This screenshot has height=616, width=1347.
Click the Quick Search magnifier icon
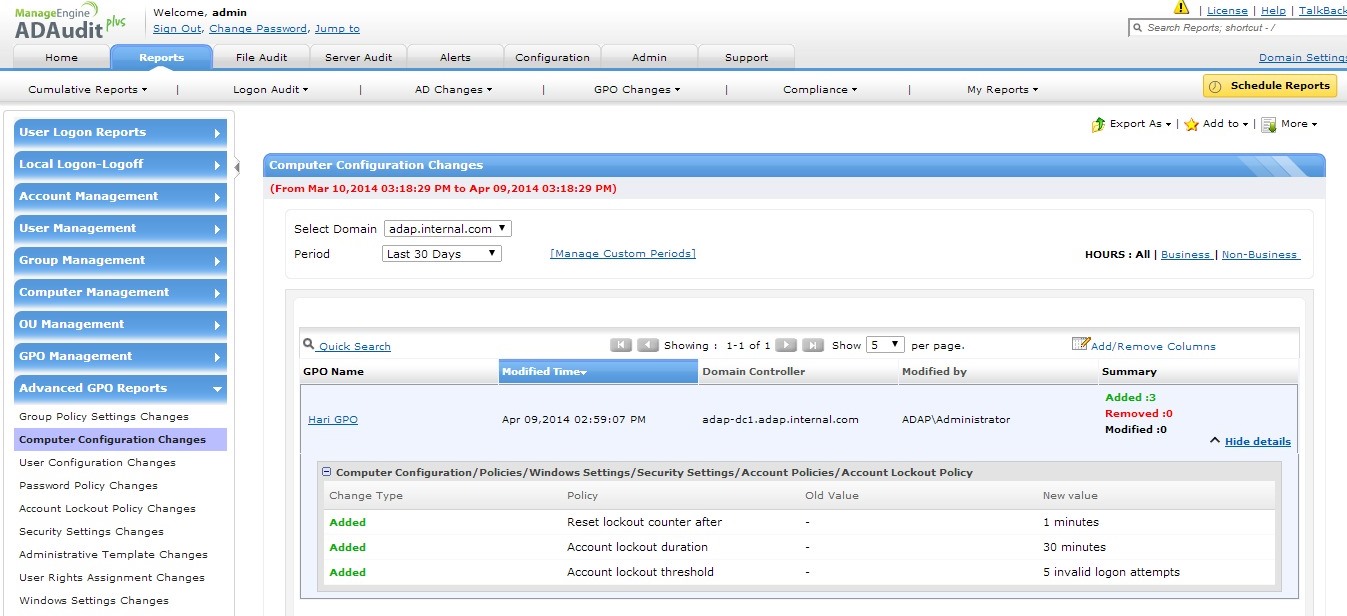(309, 345)
